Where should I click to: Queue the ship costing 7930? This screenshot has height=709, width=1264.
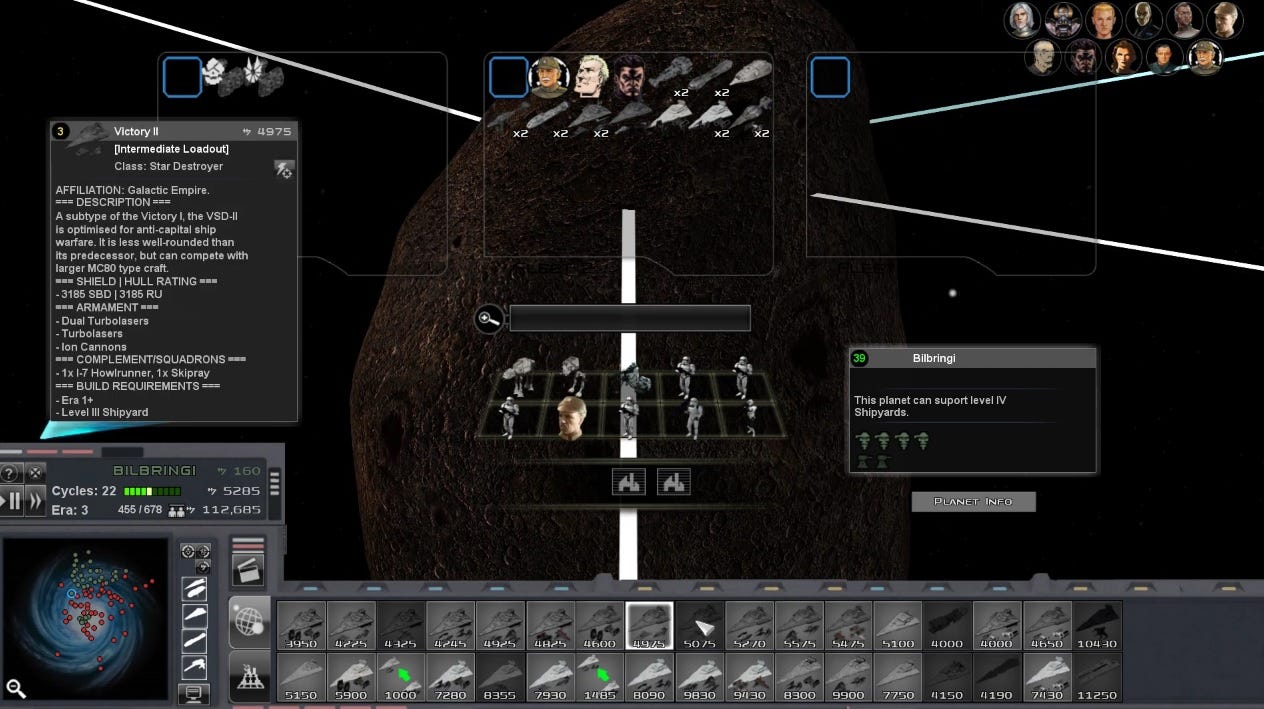coord(551,678)
